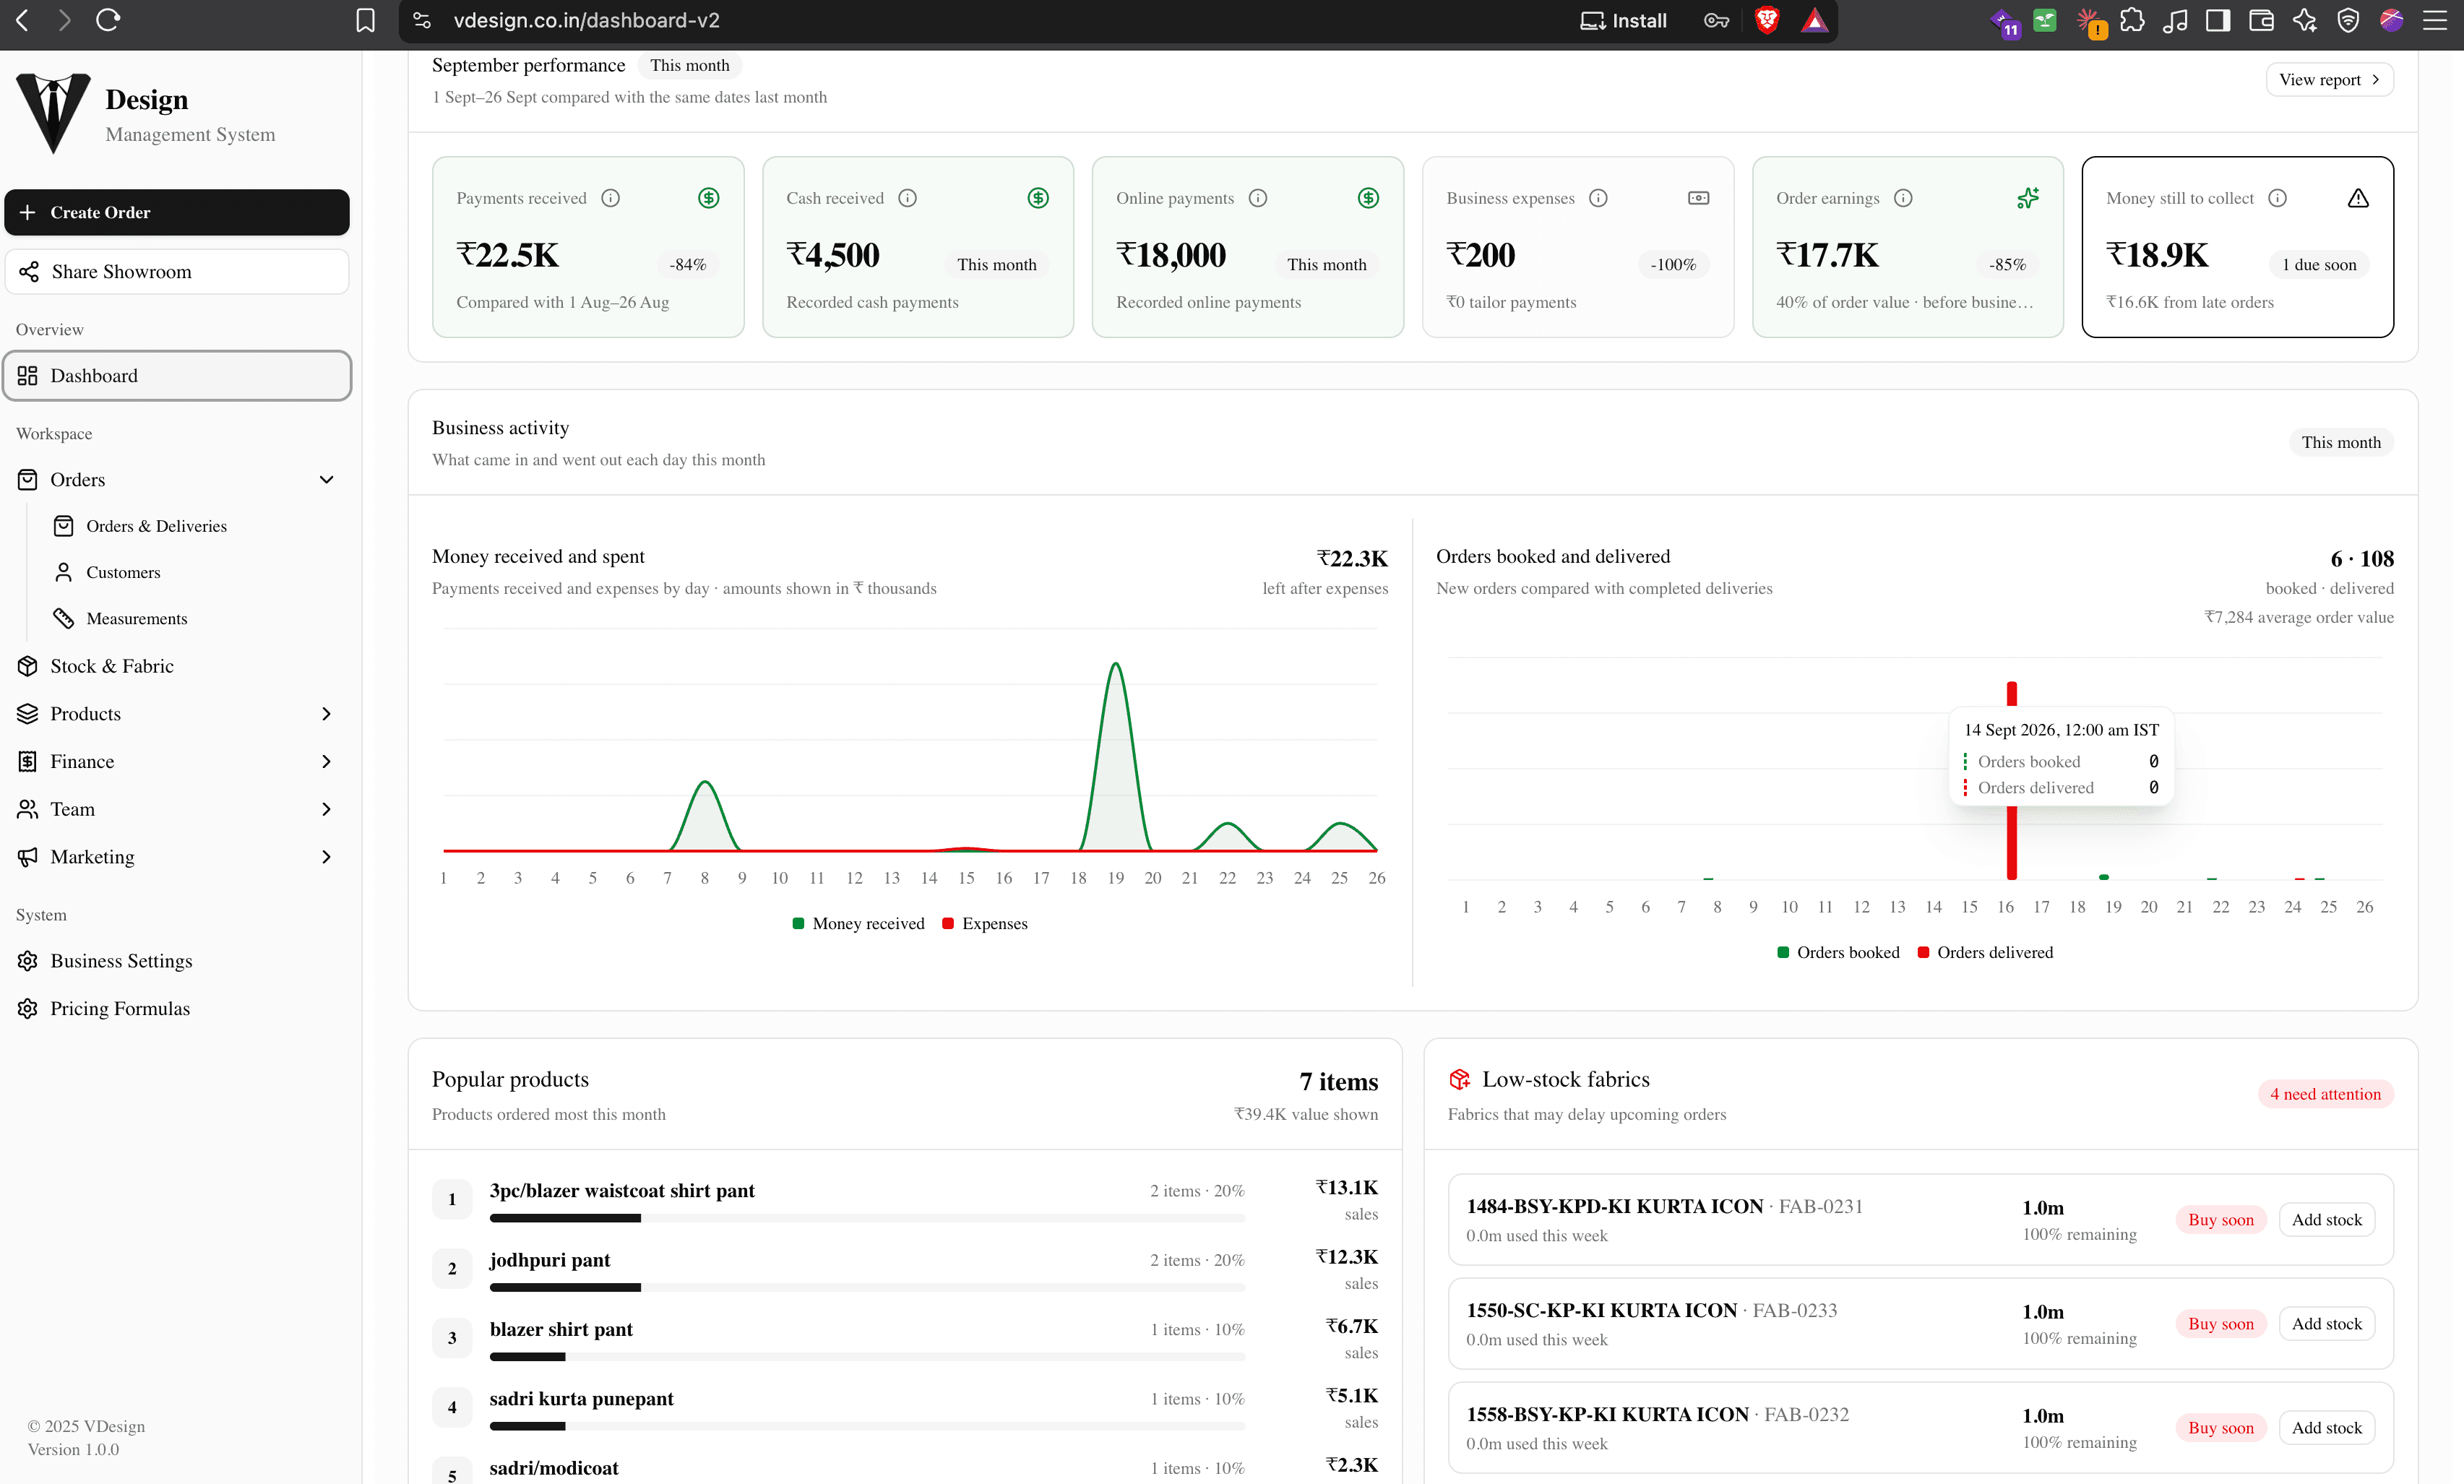Reload the page with the browser refresh icon
This screenshot has height=1484, width=2464.
(x=108, y=20)
